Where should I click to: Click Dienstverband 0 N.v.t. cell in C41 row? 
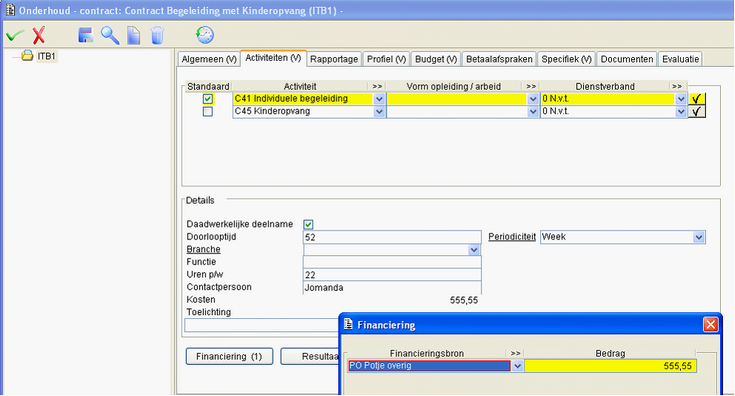point(608,99)
